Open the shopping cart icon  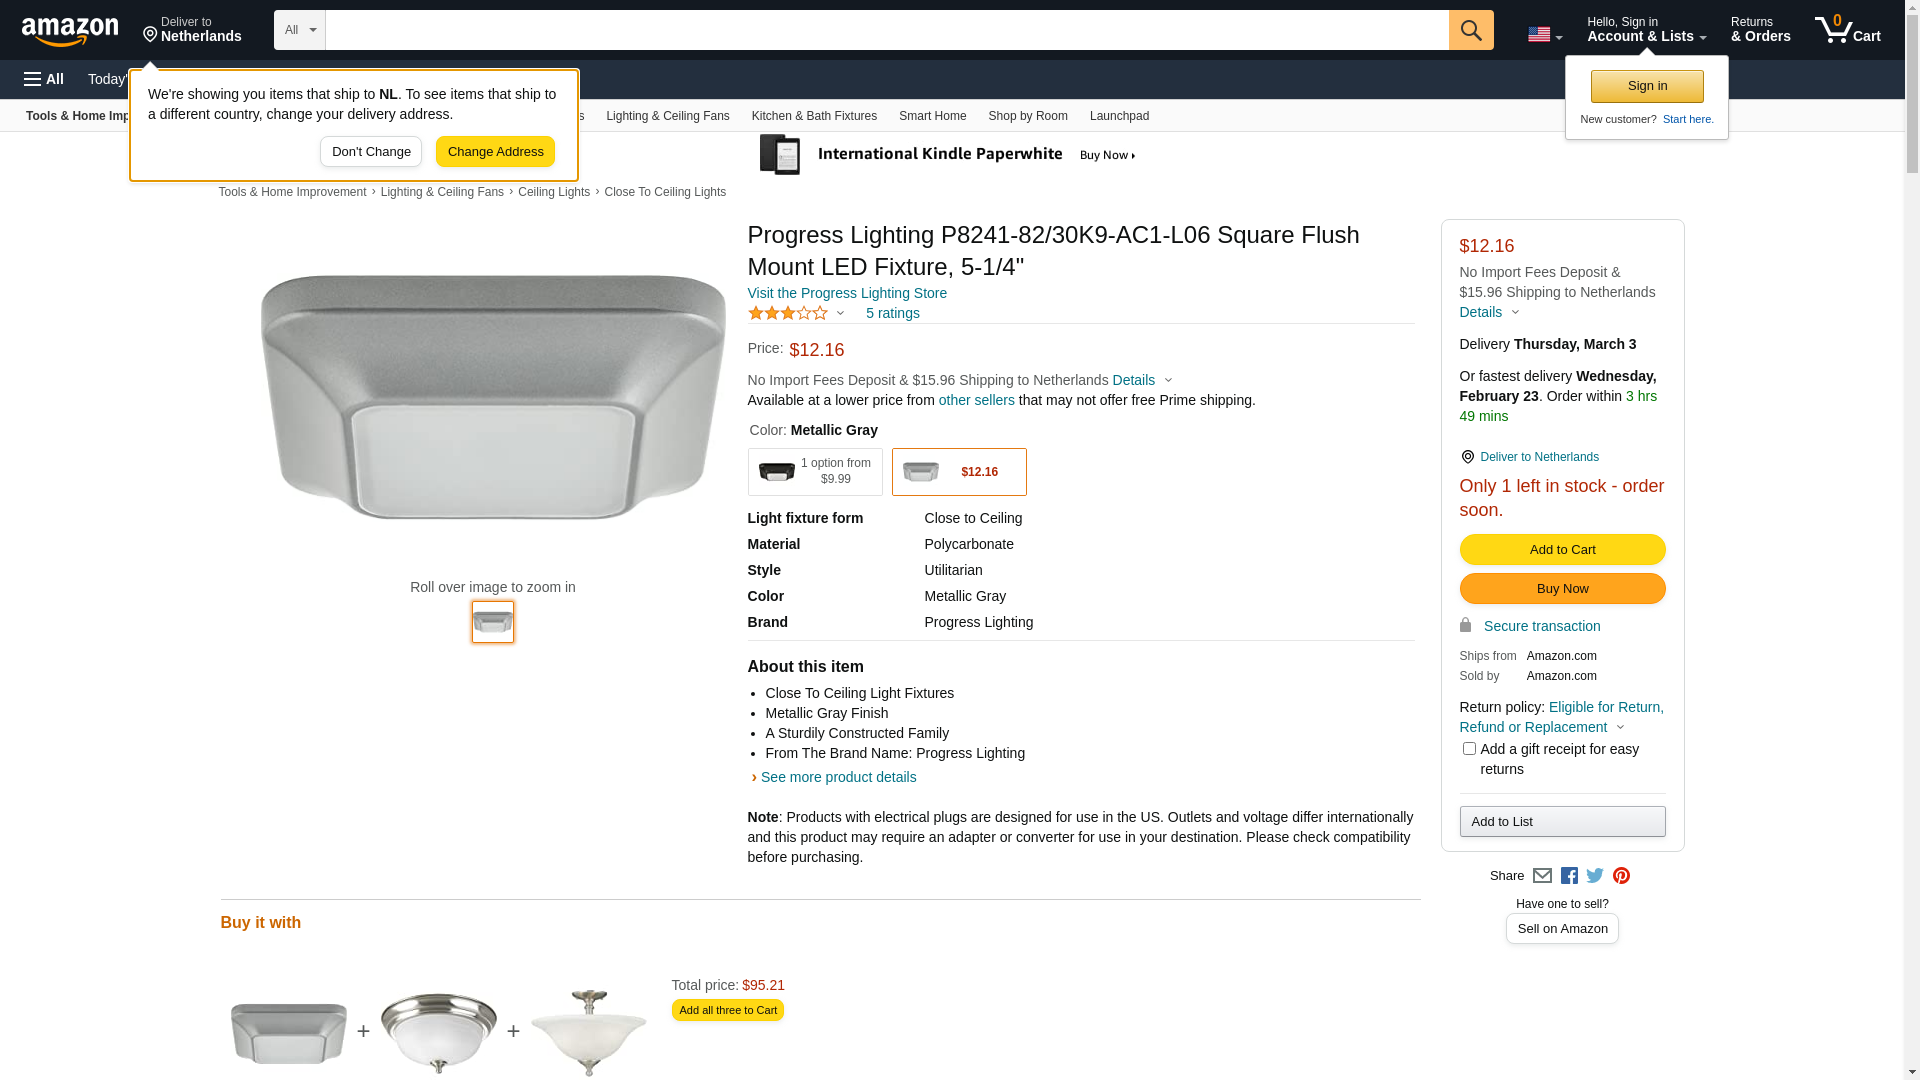1846,30
